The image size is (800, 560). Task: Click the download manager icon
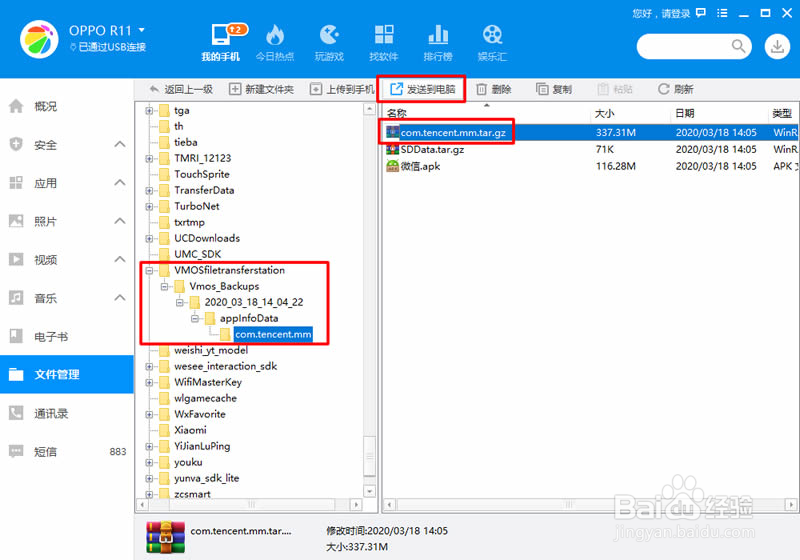click(777, 46)
